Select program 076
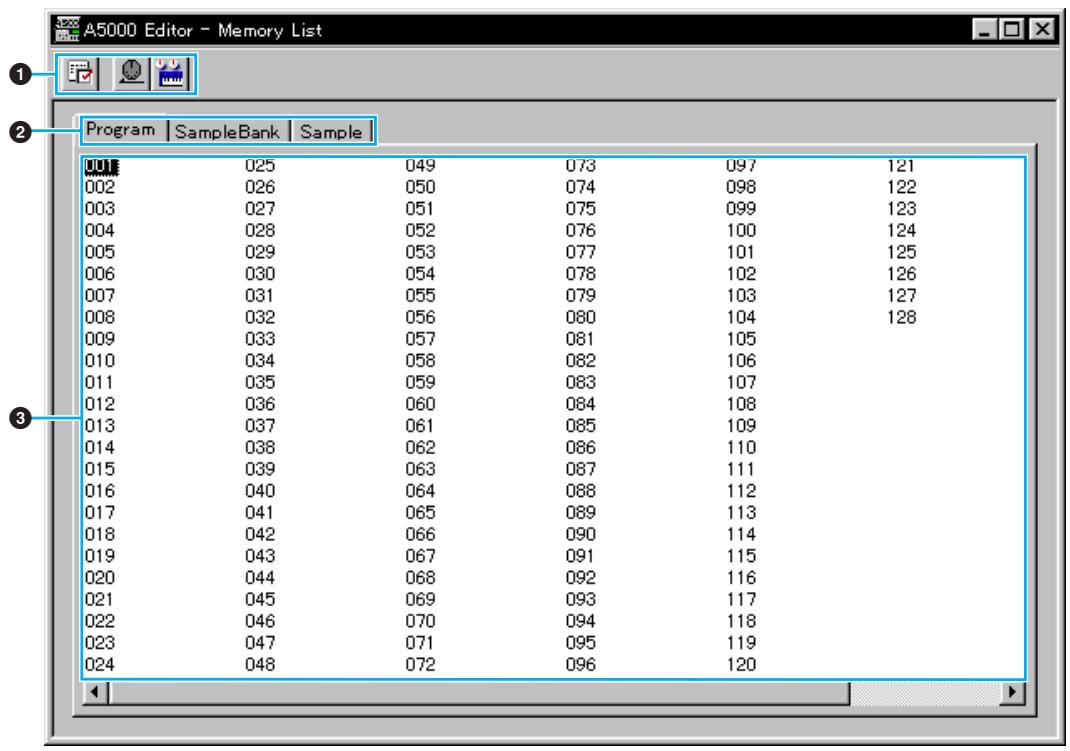The image size is (1070, 751). pyautogui.click(x=581, y=231)
